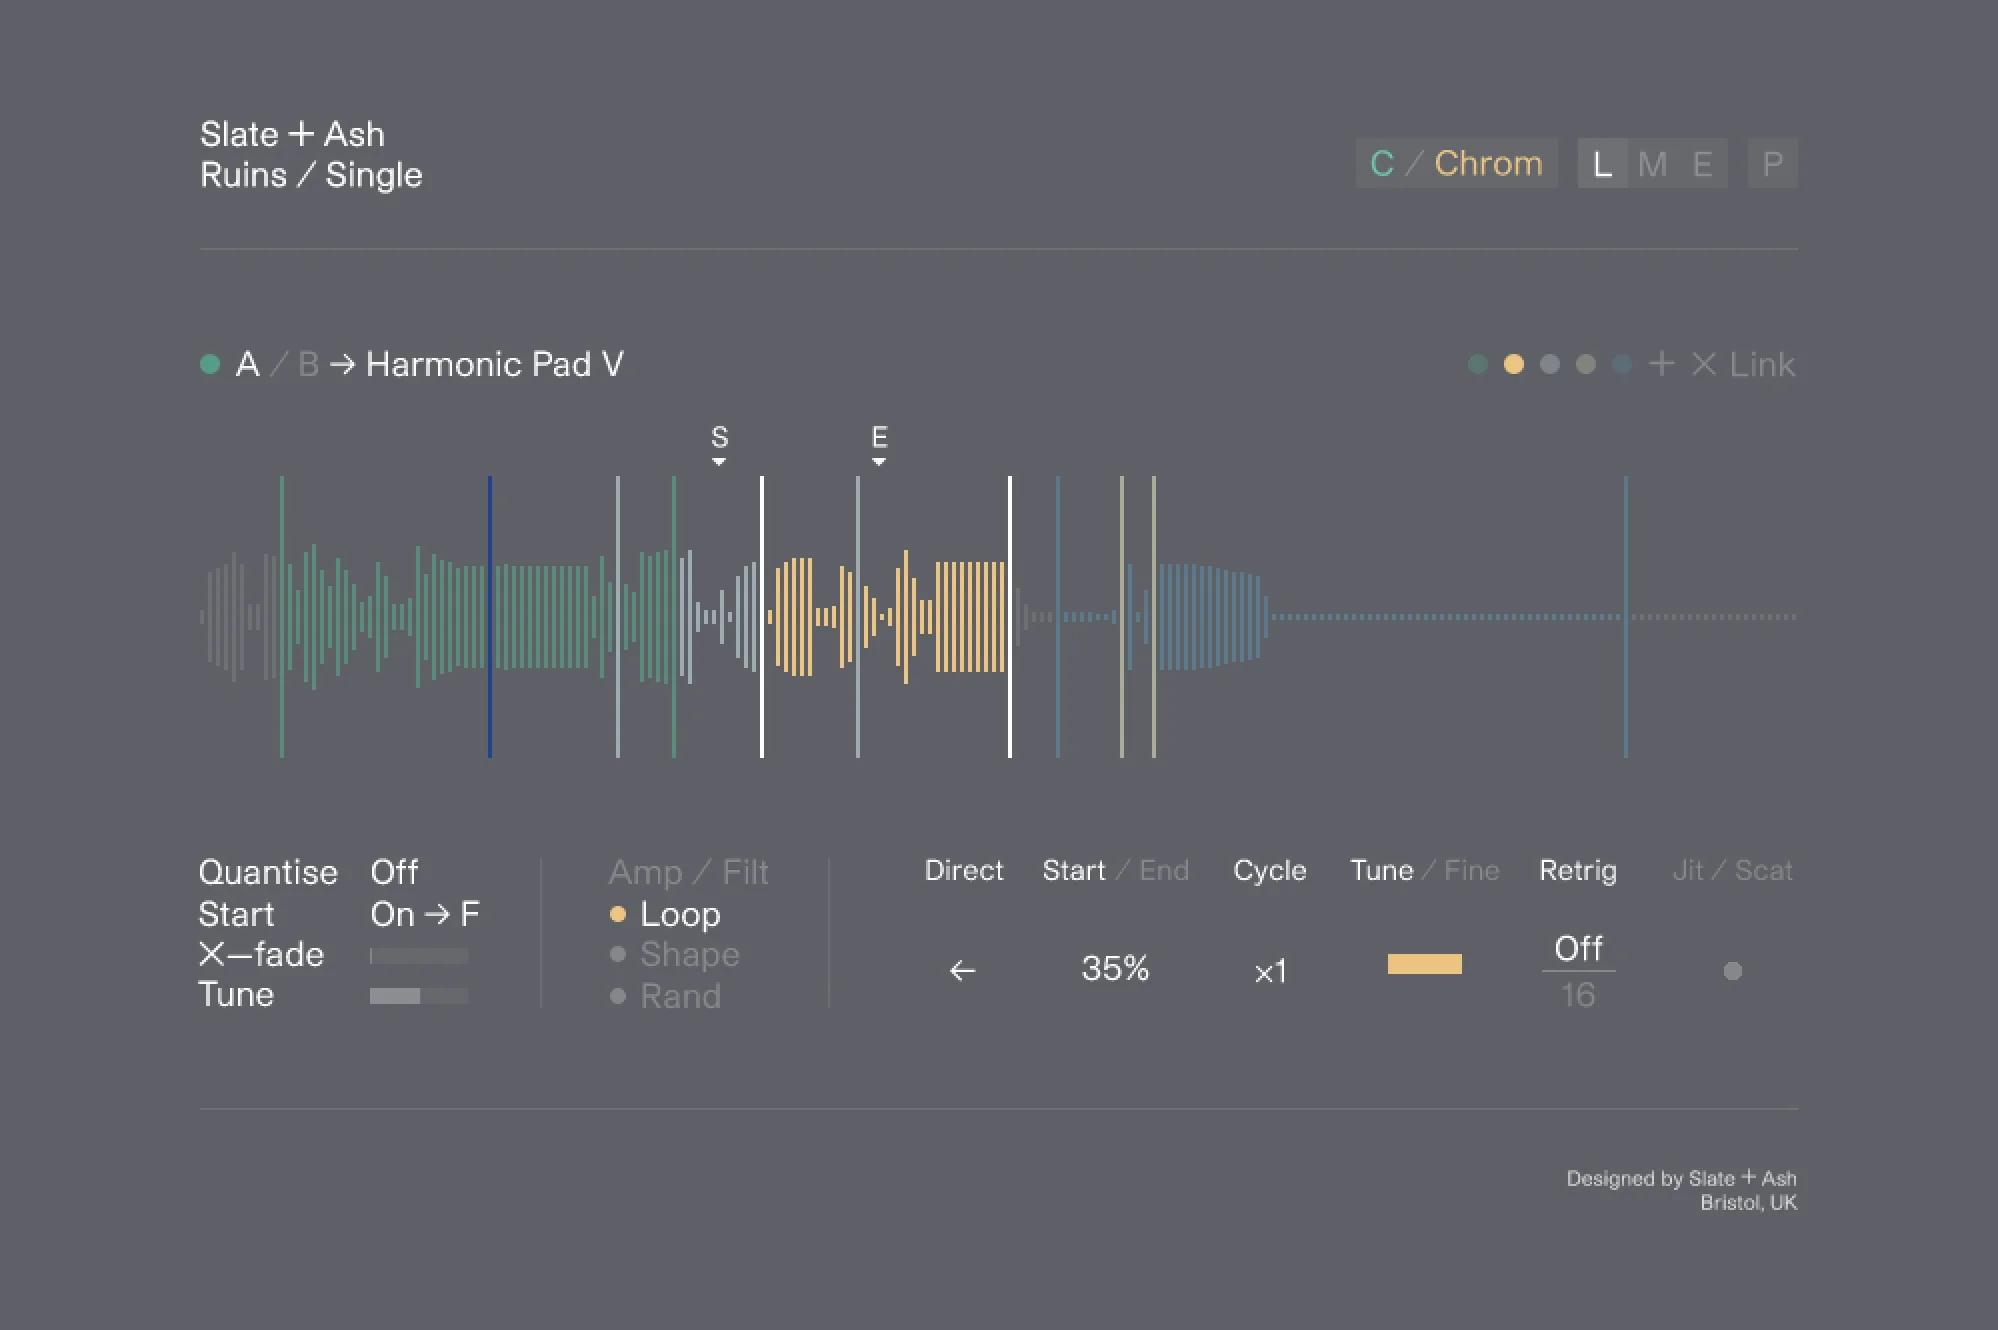
Task: Open the Harmonic Pad V sample selector
Action: click(494, 364)
